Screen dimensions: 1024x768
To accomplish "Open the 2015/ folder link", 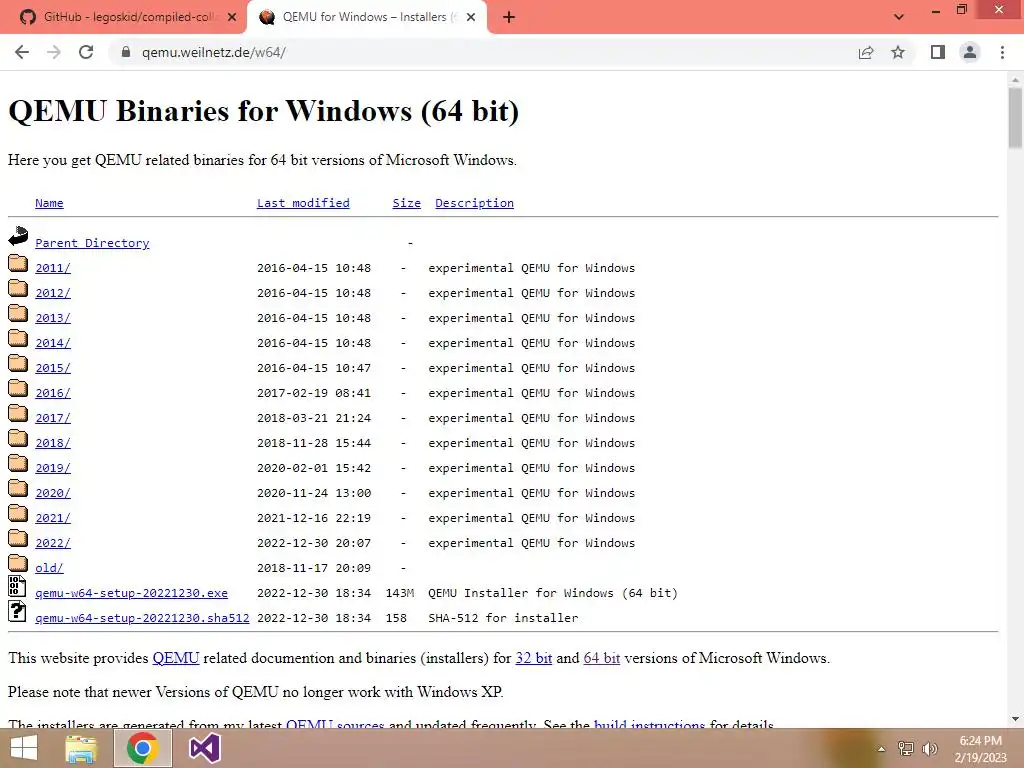I will coord(53,368).
